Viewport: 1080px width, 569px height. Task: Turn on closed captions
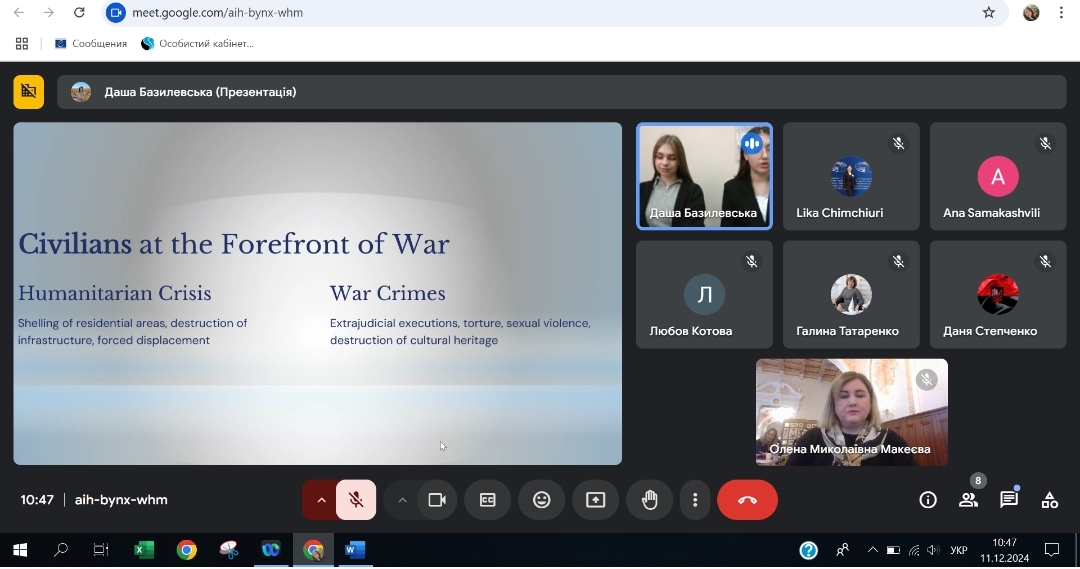(487, 500)
